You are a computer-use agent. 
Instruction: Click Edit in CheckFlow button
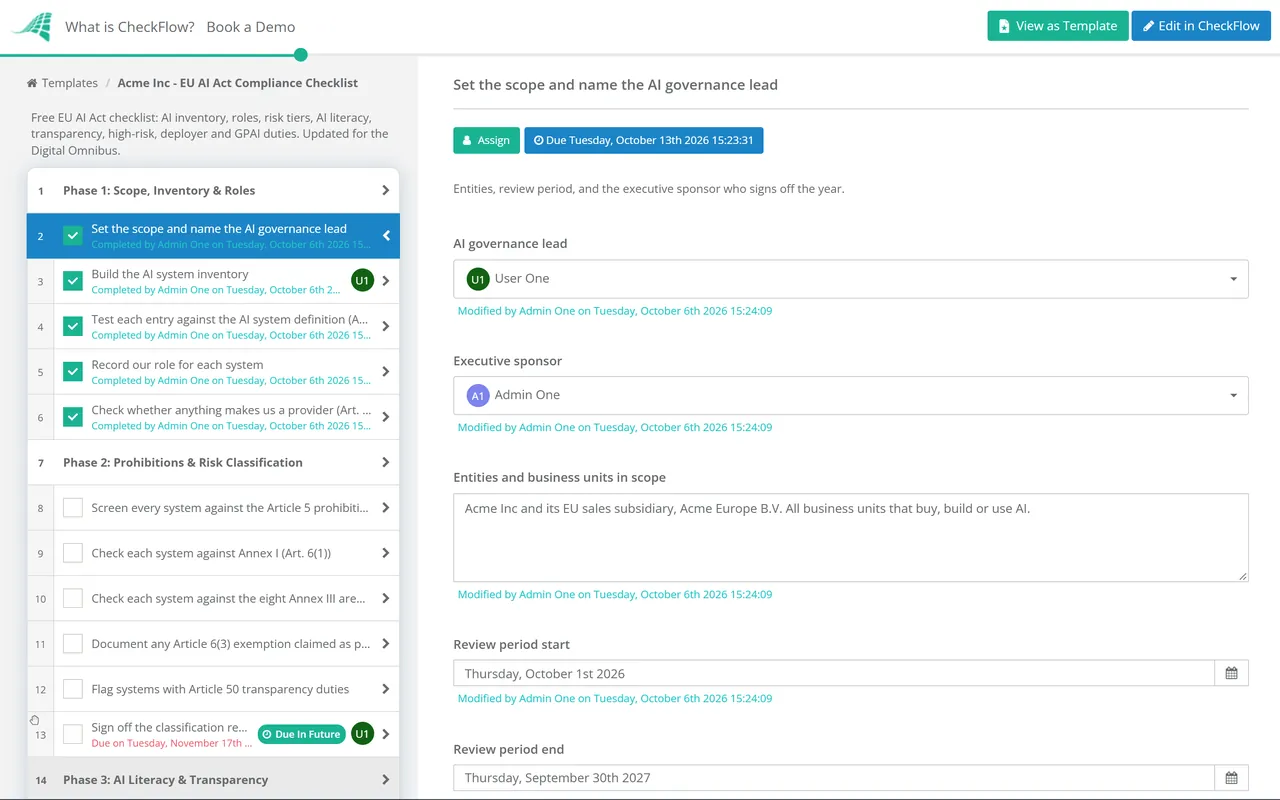pos(1201,26)
